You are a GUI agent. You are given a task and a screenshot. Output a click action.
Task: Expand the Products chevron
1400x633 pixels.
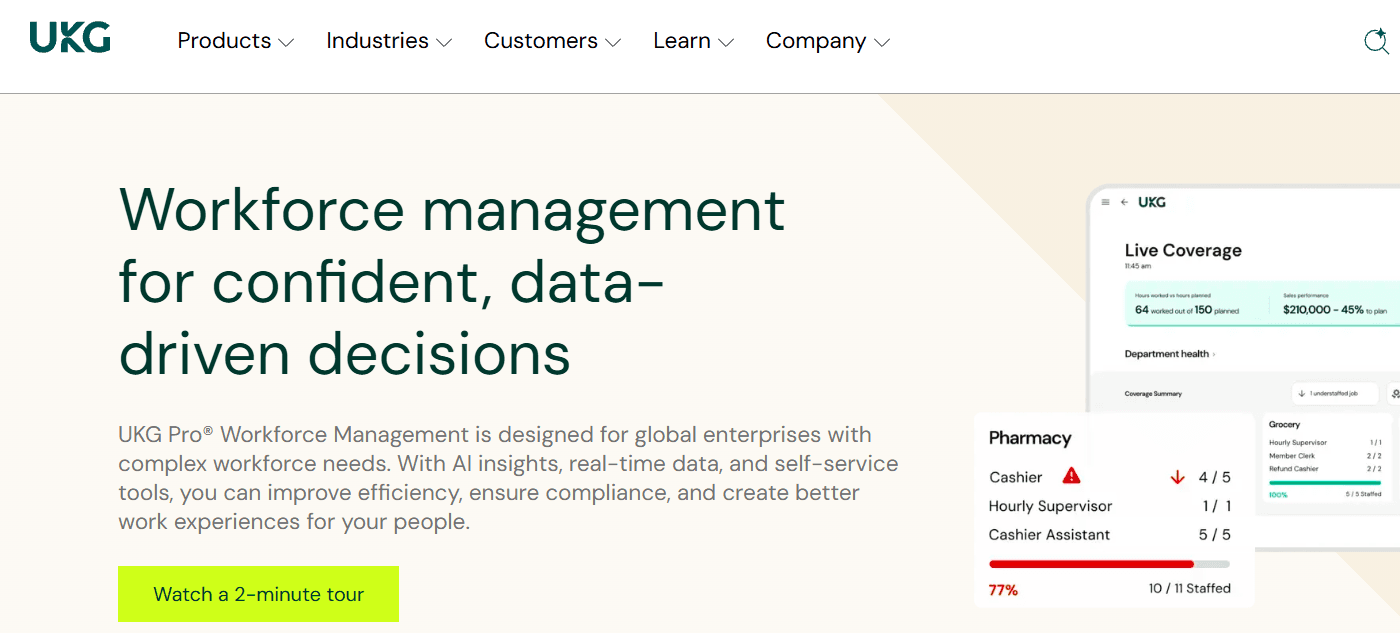point(286,43)
